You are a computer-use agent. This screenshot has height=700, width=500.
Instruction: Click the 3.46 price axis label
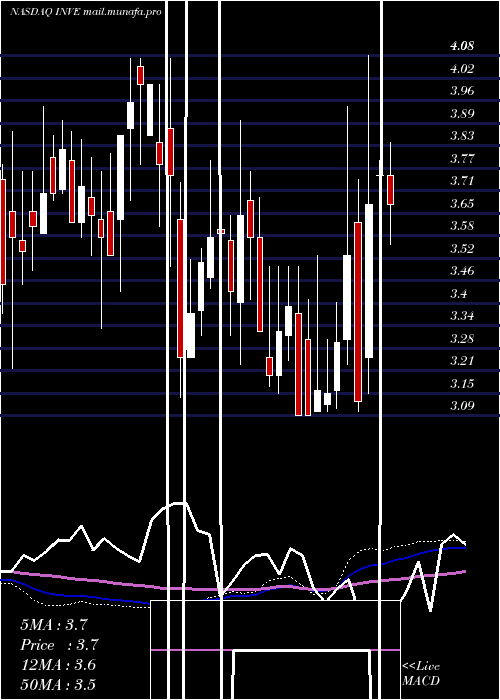tap(462, 271)
